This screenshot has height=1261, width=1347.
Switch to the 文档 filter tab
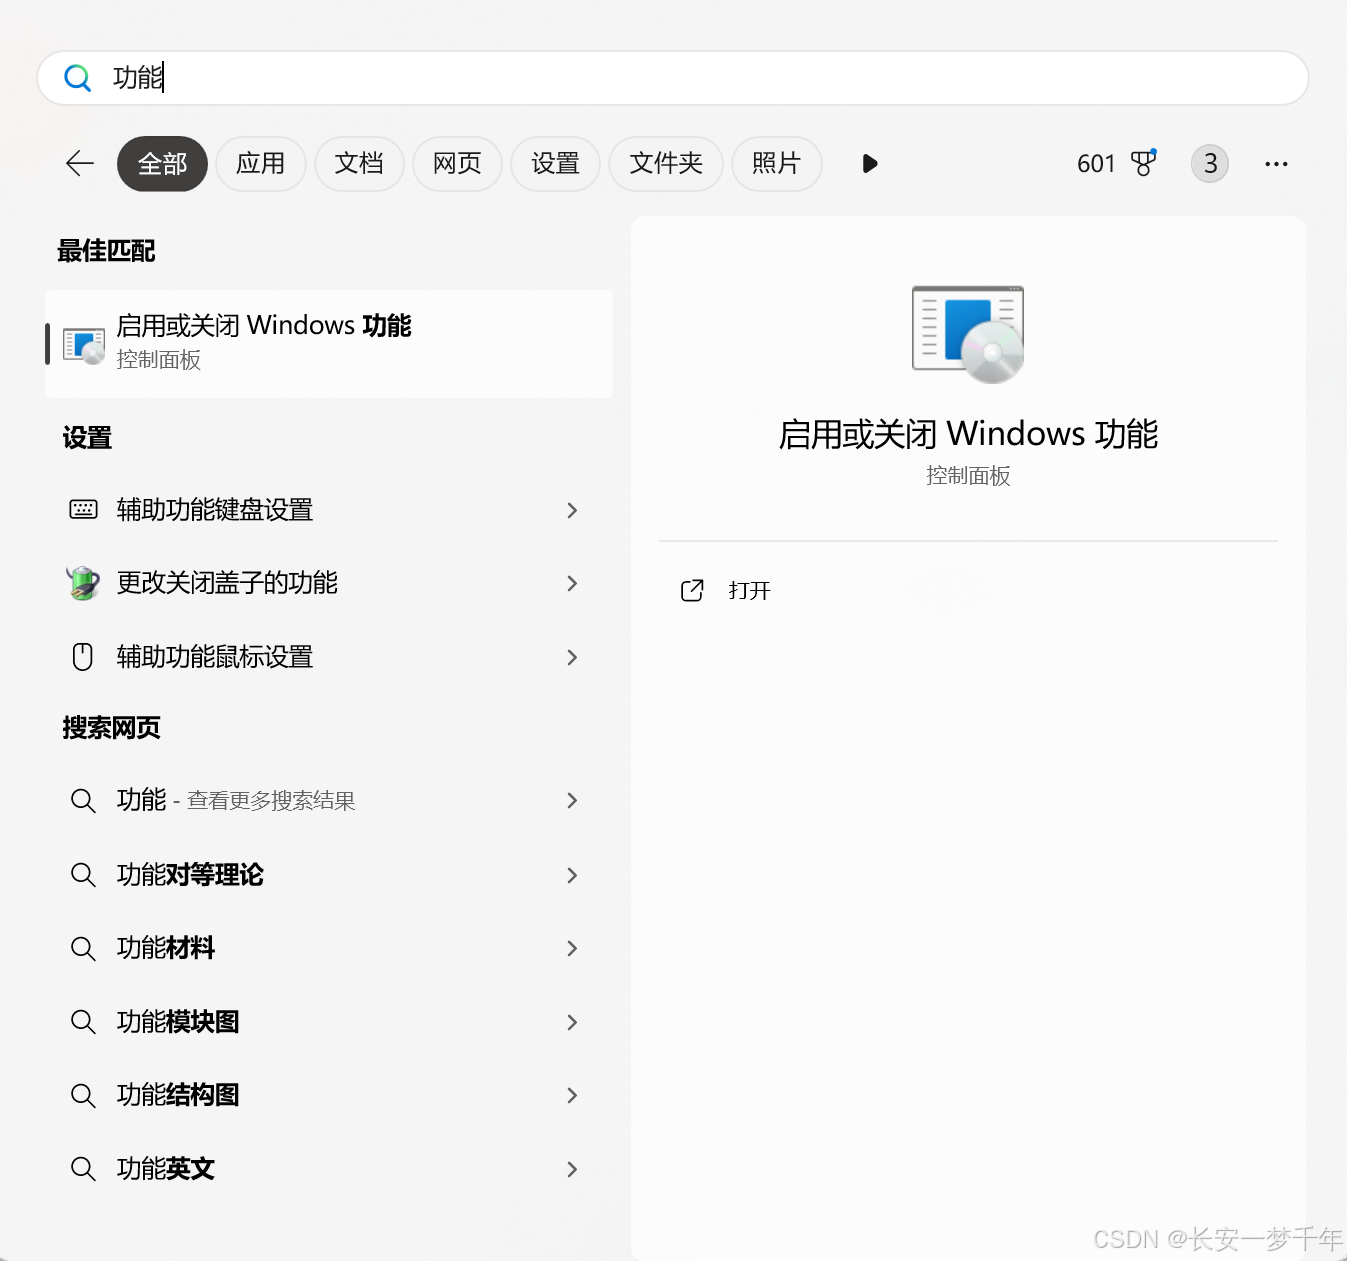click(x=359, y=164)
